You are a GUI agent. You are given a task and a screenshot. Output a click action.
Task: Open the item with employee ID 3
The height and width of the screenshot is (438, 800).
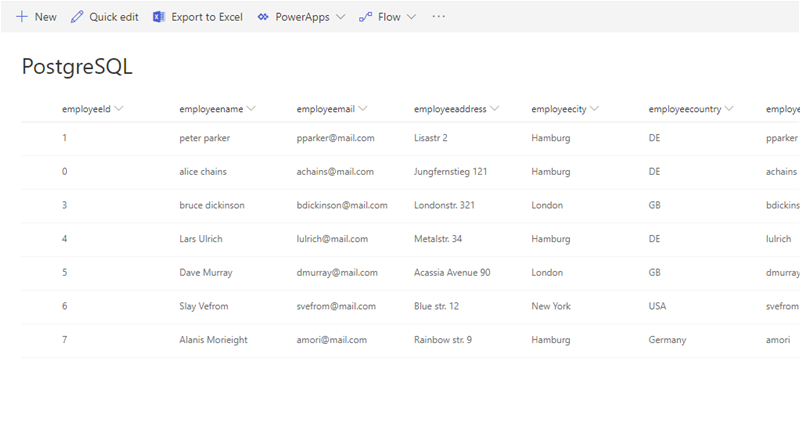(x=64, y=205)
